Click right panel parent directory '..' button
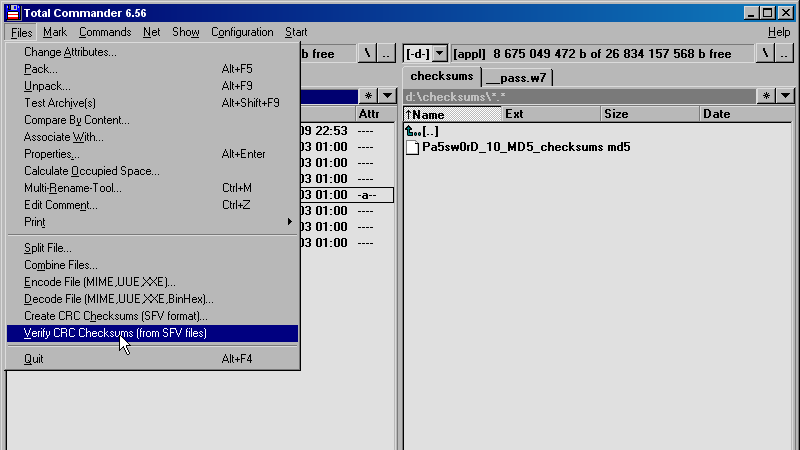This screenshot has height=450, width=800. tap(785, 54)
